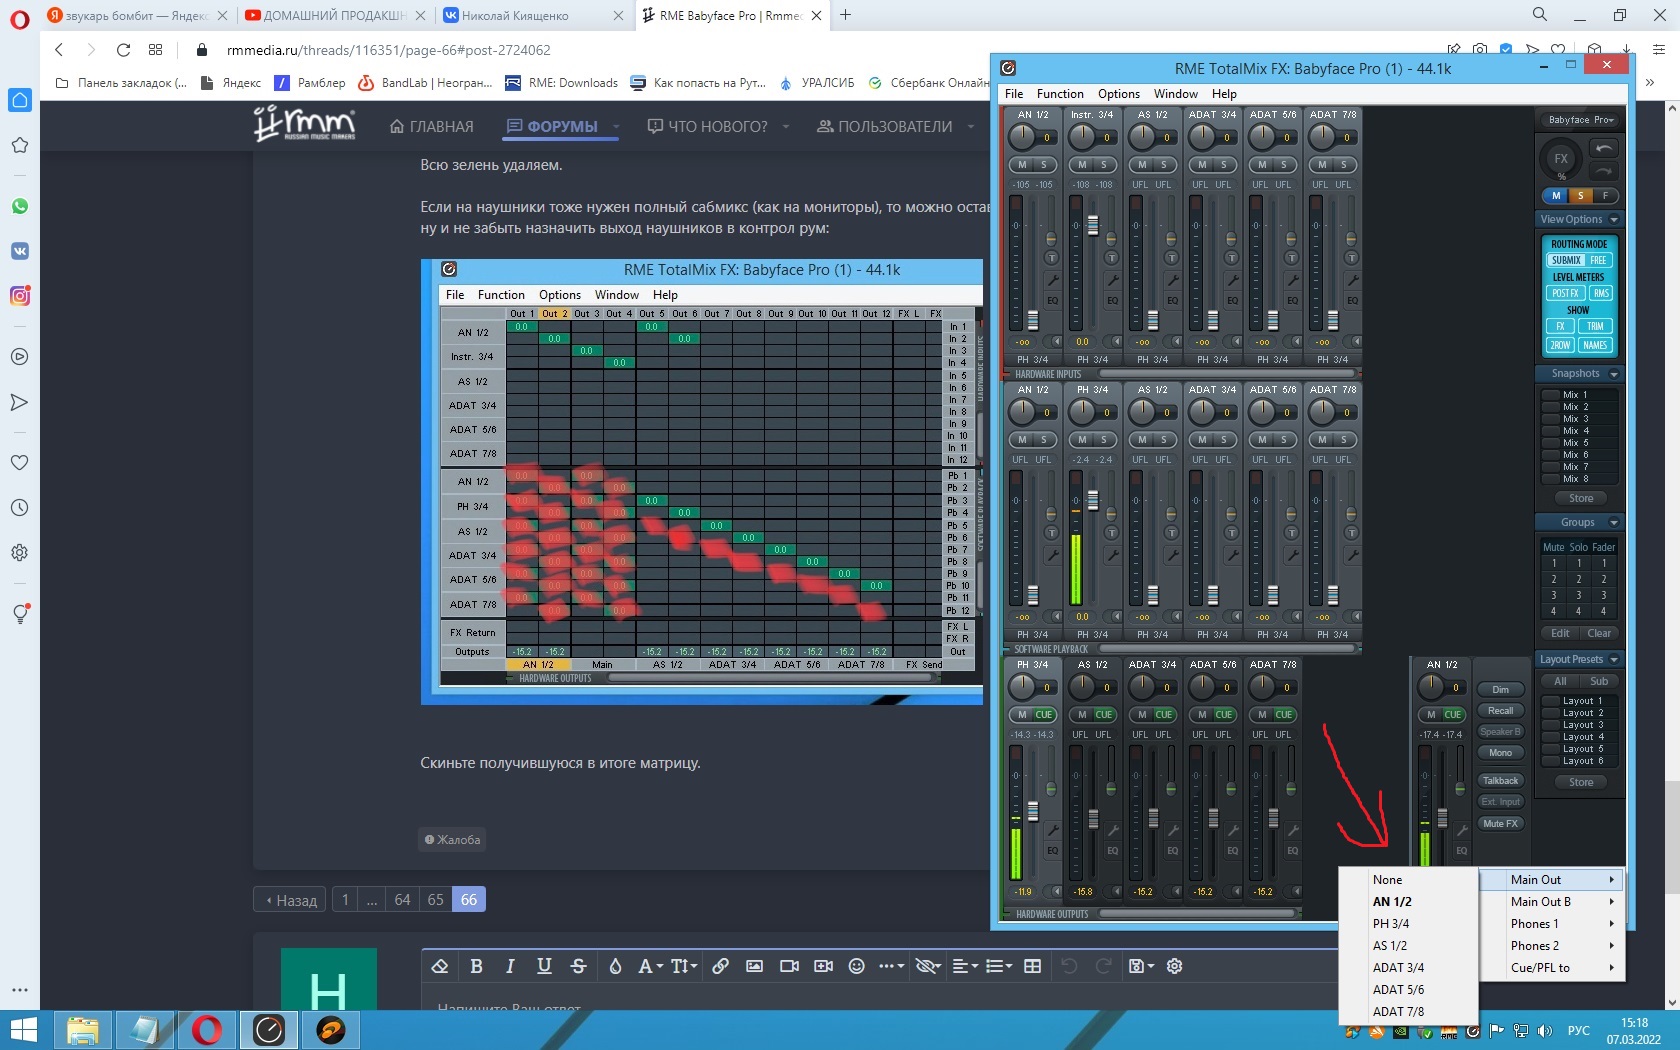Toggle RMS level meters option
The height and width of the screenshot is (1050, 1680).
(x=1601, y=294)
